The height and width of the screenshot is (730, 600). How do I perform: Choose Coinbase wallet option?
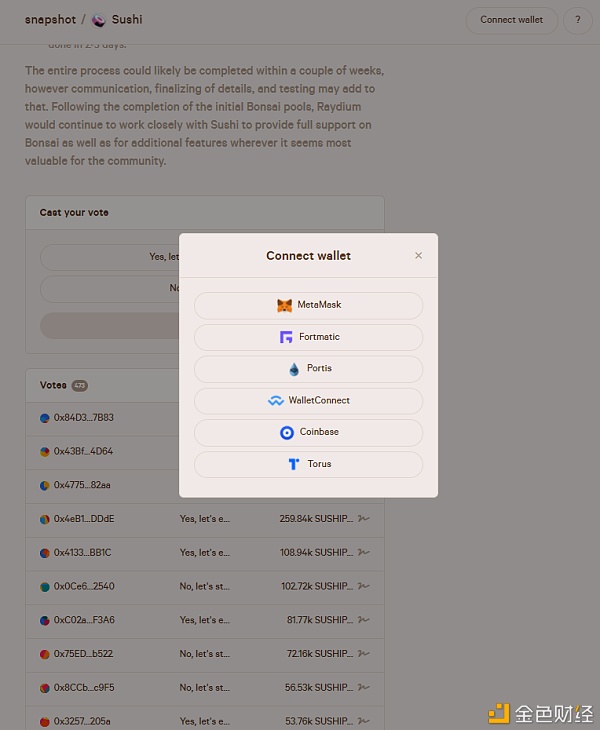click(308, 433)
